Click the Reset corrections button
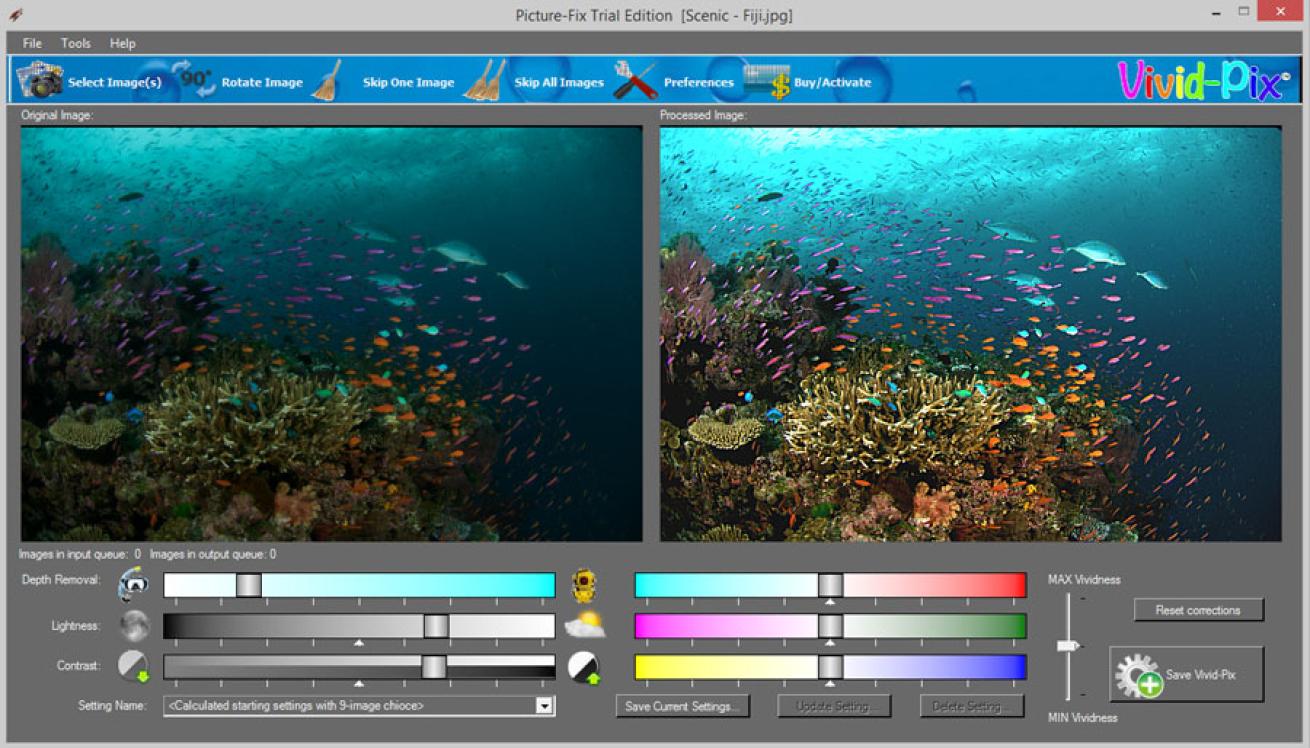The image size is (1310, 748). pyautogui.click(x=1198, y=610)
